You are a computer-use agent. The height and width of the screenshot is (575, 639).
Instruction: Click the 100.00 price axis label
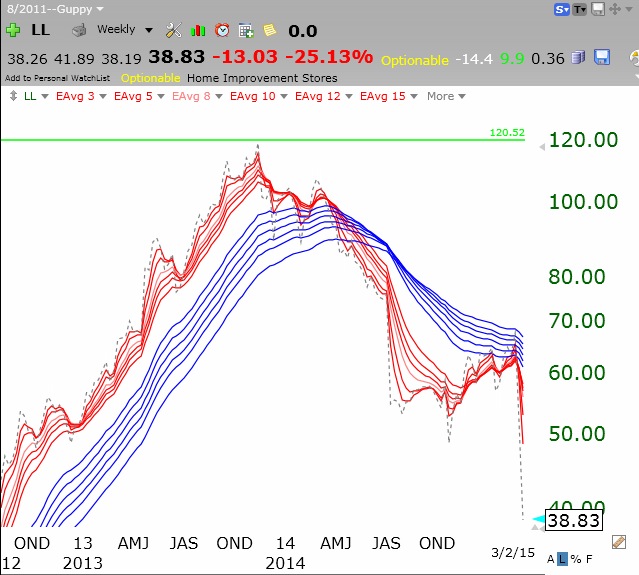584,201
